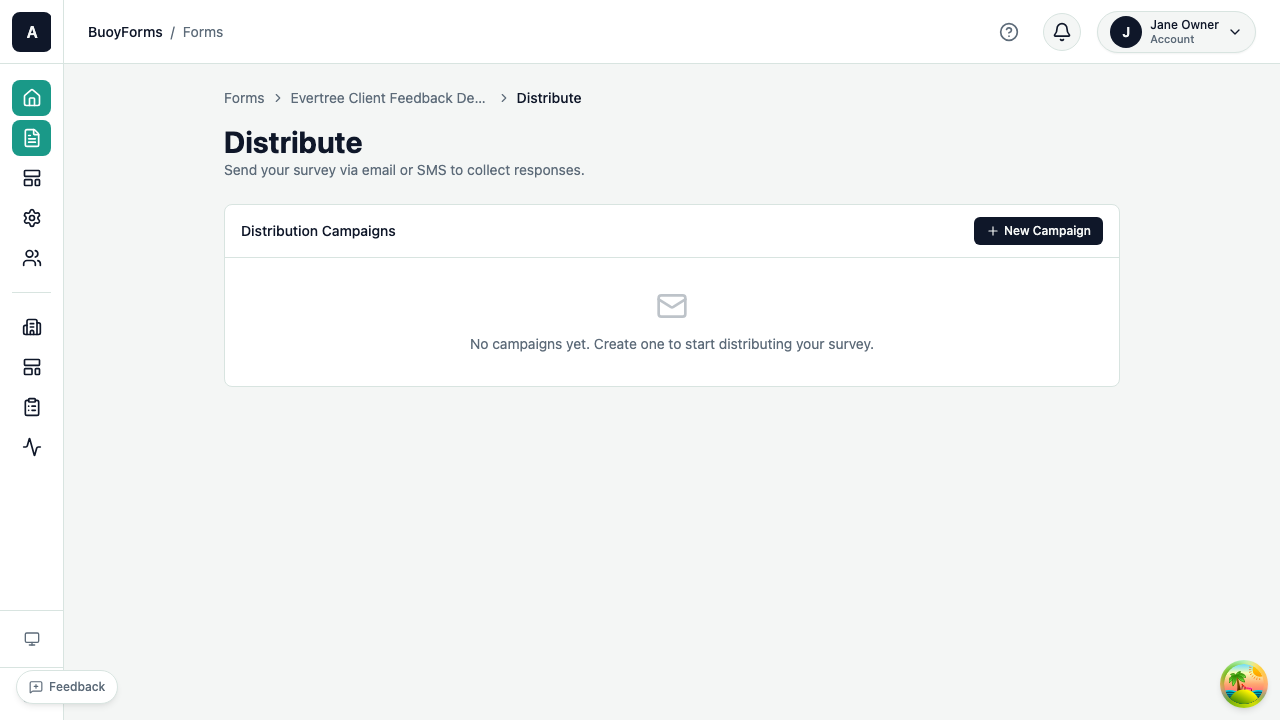The width and height of the screenshot is (1280, 720).
Task: Open the help question mark icon
Action: click(x=1009, y=32)
